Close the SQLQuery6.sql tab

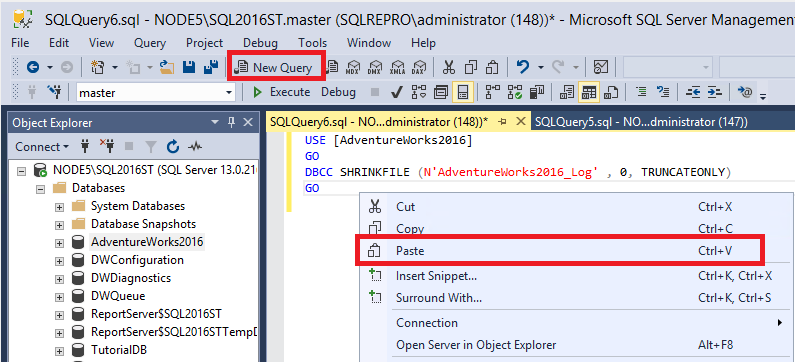coord(521,122)
